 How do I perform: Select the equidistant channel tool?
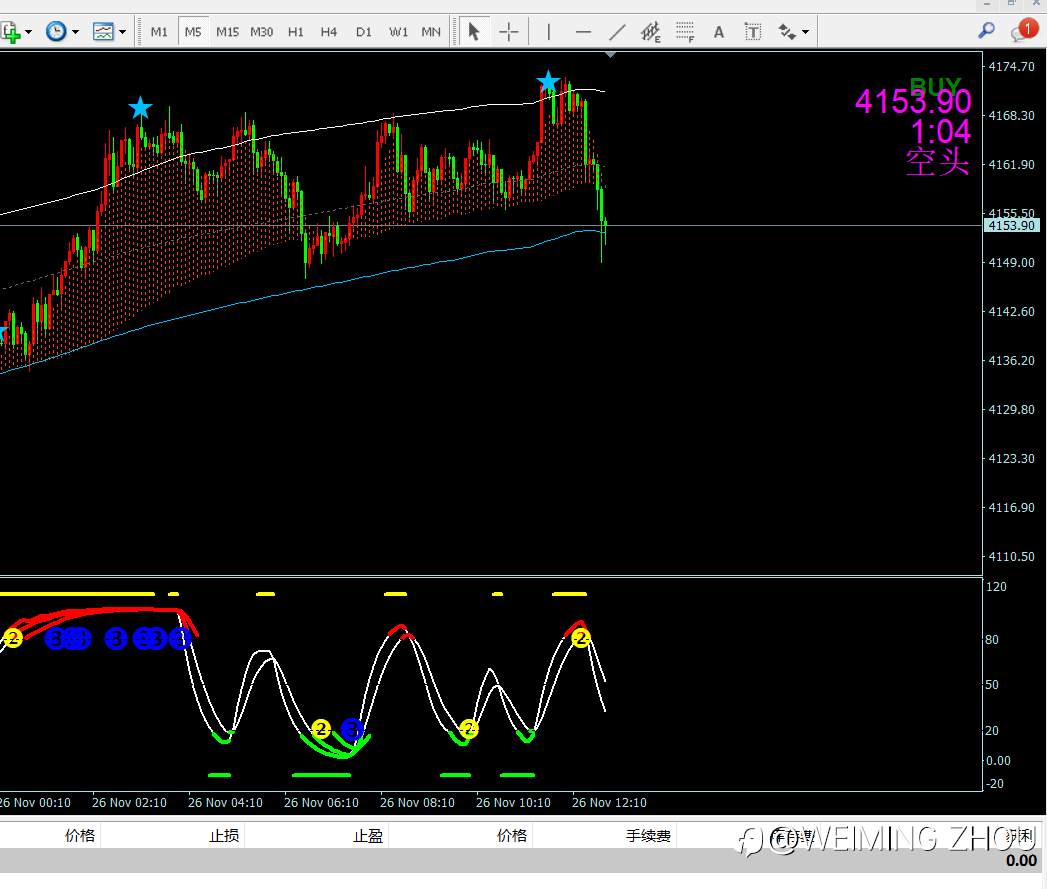pyautogui.click(x=650, y=31)
